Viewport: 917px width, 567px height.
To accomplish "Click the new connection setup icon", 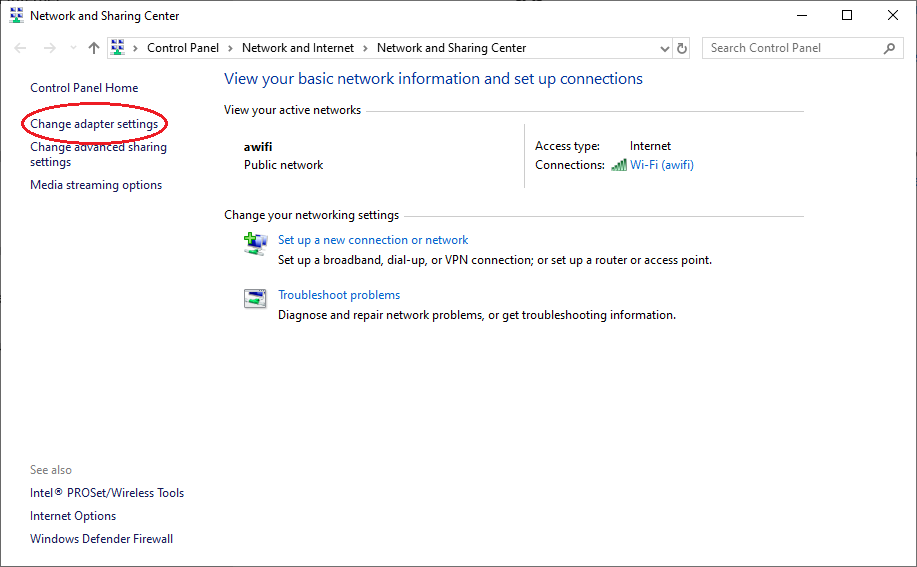I will [x=256, y=243].
